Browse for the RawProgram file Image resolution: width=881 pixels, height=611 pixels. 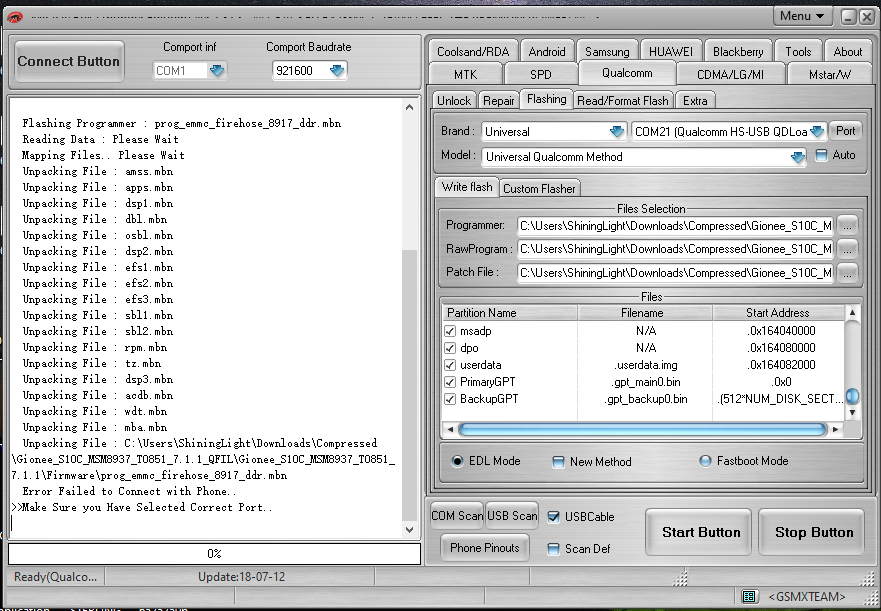pyautogui.click(x=847, y=249)
